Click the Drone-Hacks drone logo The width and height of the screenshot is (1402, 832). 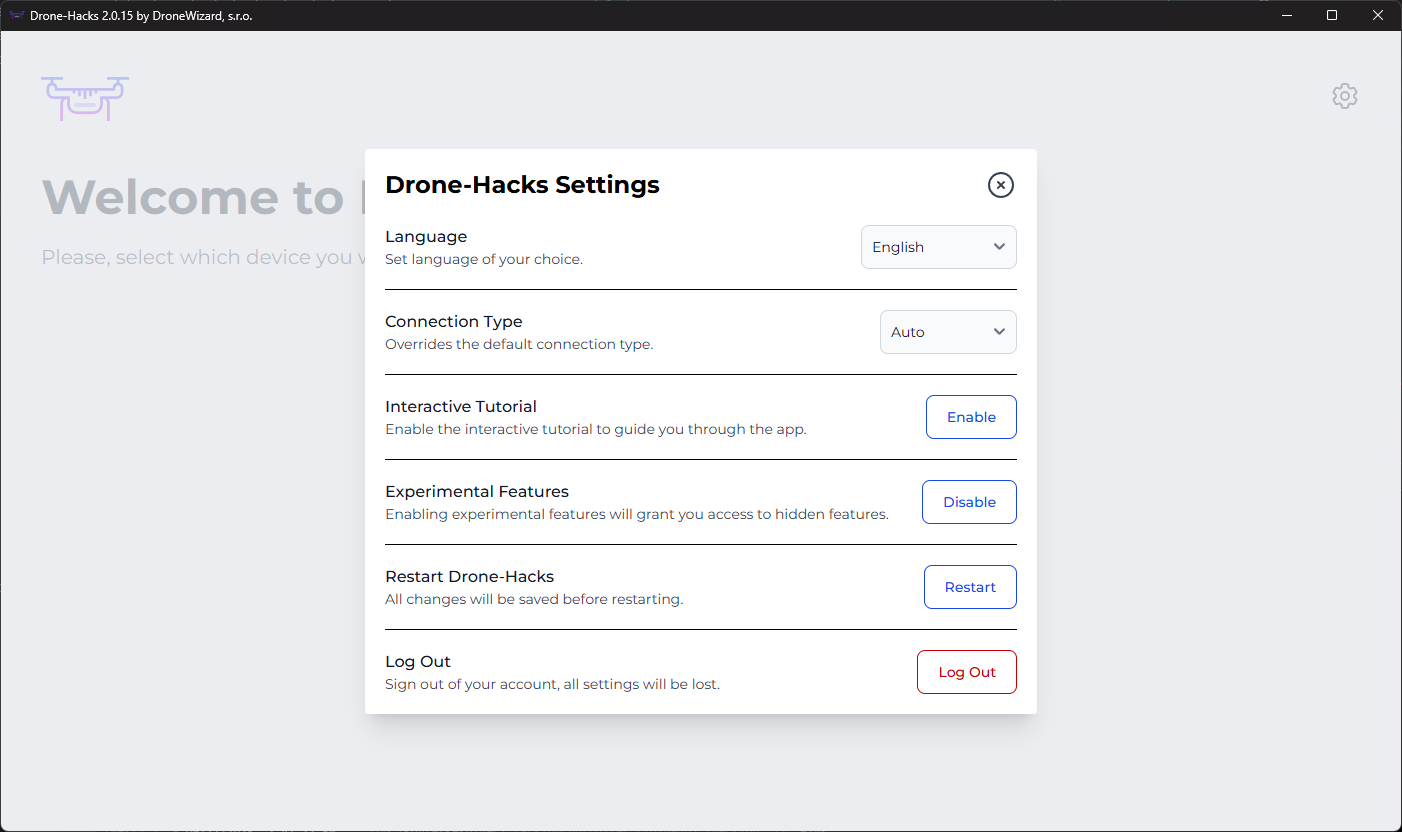pos(85,98)
